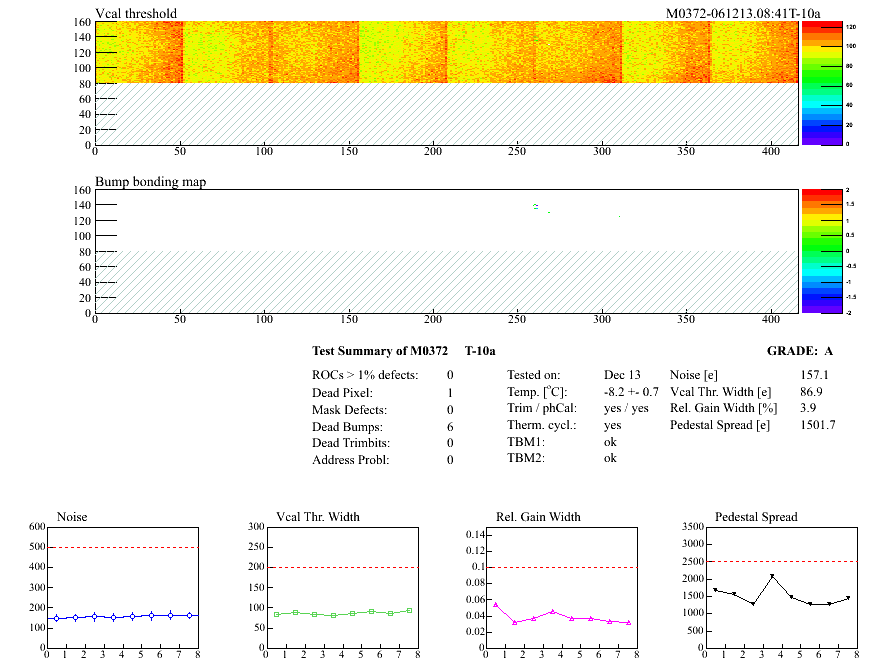Click the "Vcal threshold" map title

tap(136, 13)
